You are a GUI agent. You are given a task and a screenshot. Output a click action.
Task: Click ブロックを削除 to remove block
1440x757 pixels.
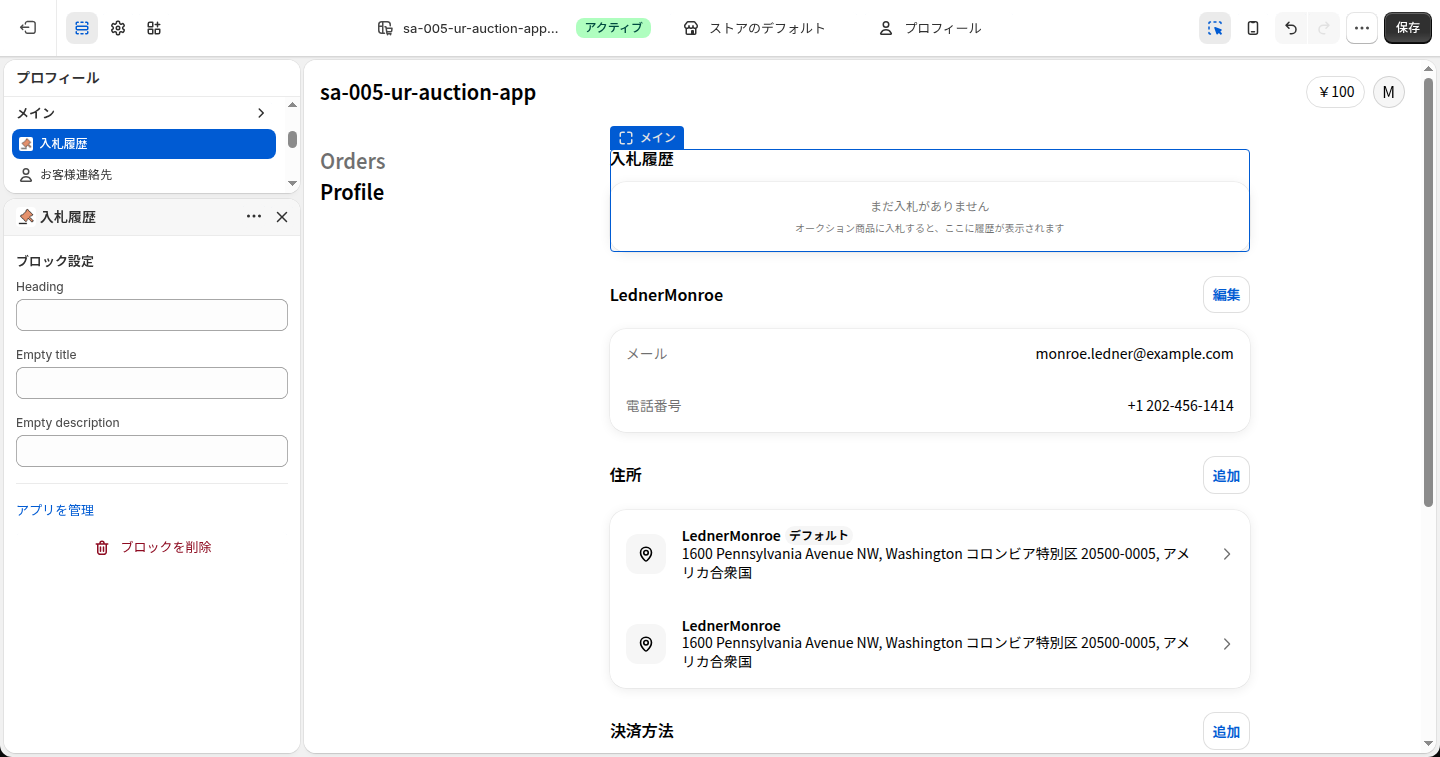tap(153, 547)
